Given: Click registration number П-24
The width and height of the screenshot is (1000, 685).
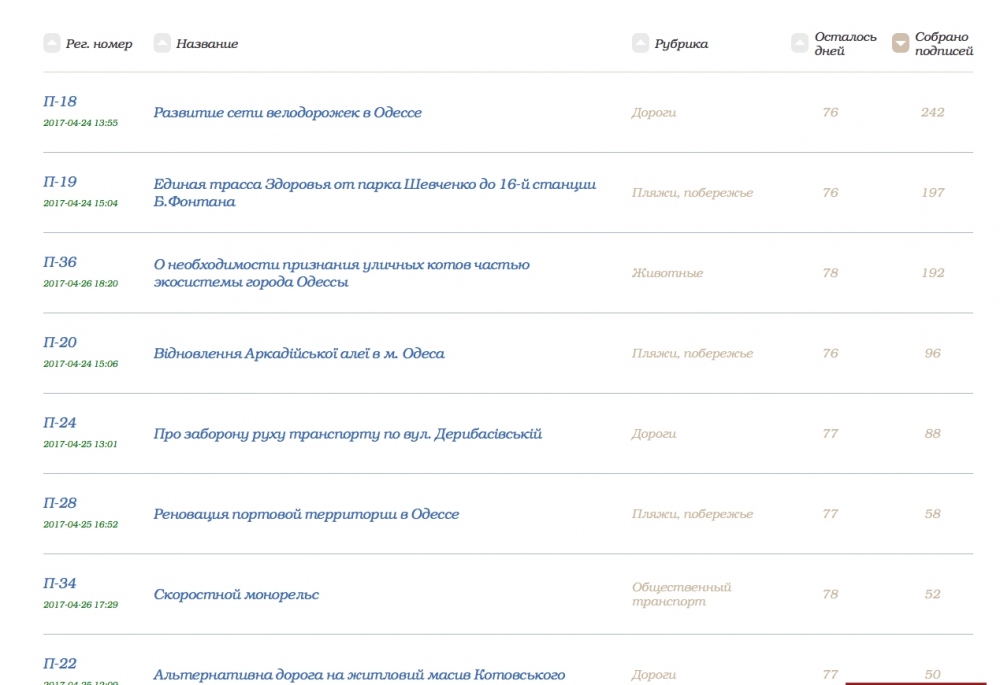Looking at the screenshot, I should pyautogui.click(x=60, y=423).
